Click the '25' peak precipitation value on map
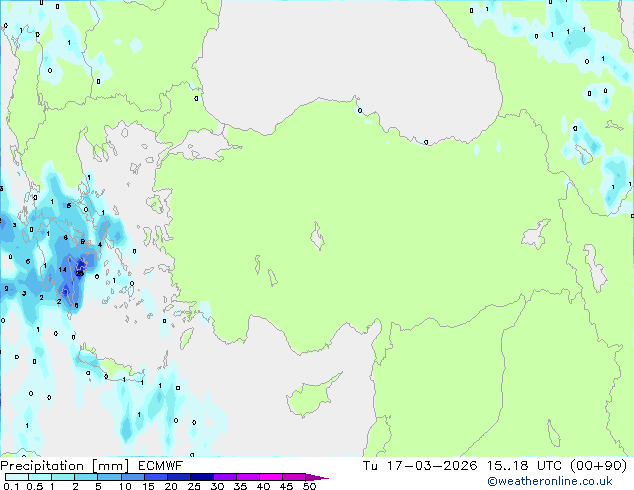 point(80,274)
